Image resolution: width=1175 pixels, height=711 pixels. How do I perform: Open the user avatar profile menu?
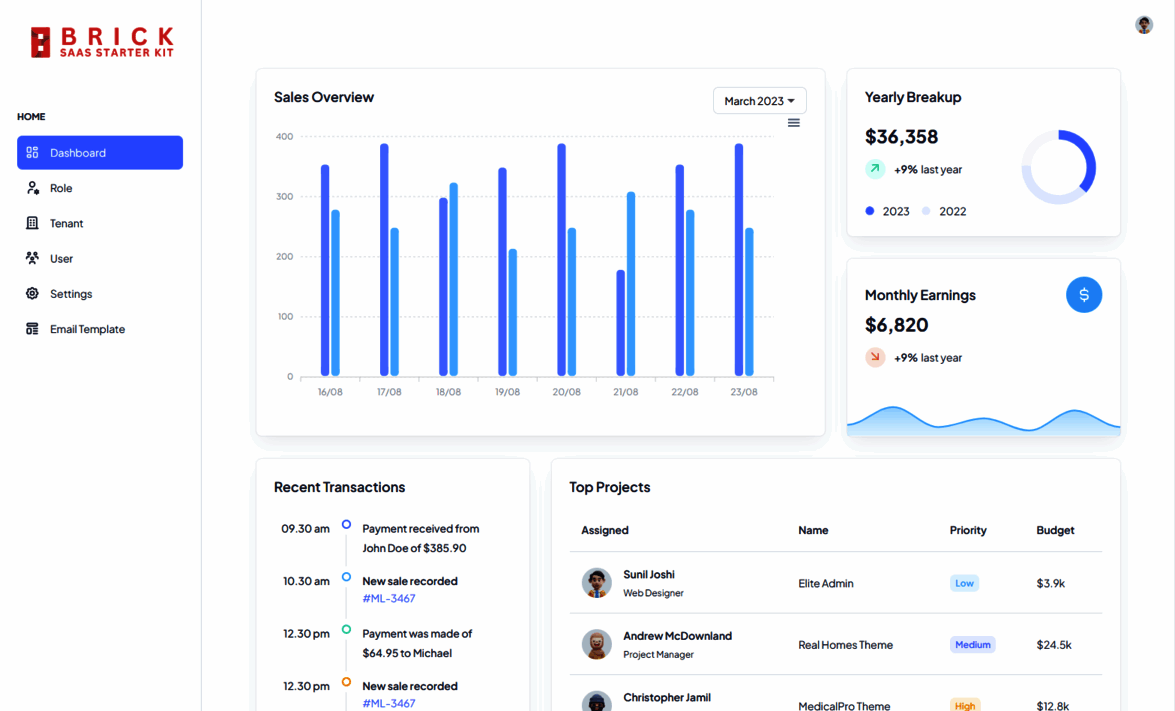1144,25
